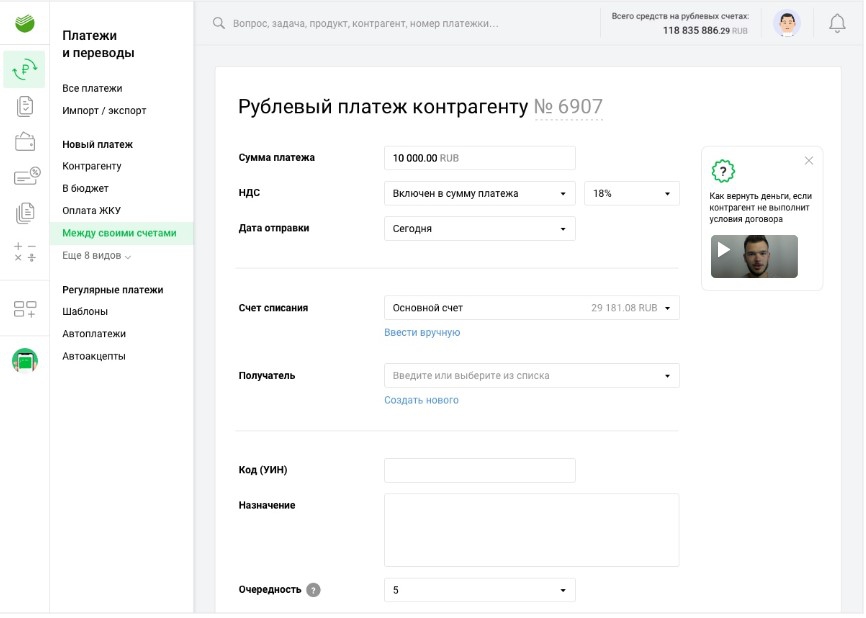Click the Ввести вручную link
Viewport: 866px width, 618px height.
pyautogui.click(x=422, y=333)
